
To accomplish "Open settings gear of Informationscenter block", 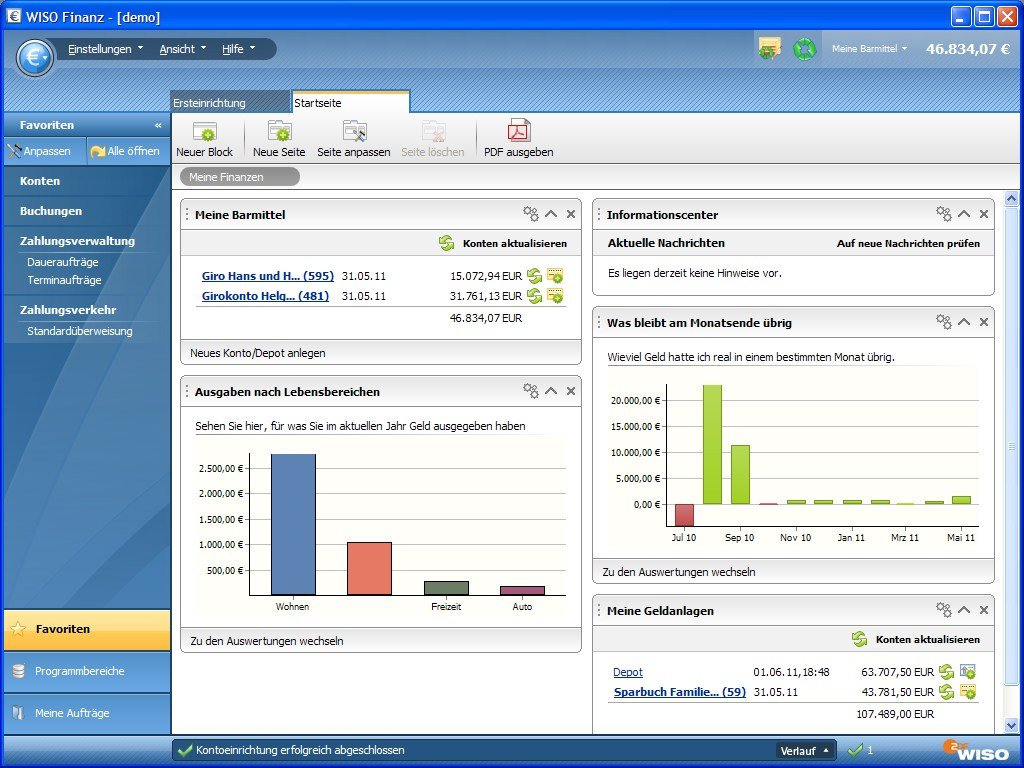I will (943, 214).
